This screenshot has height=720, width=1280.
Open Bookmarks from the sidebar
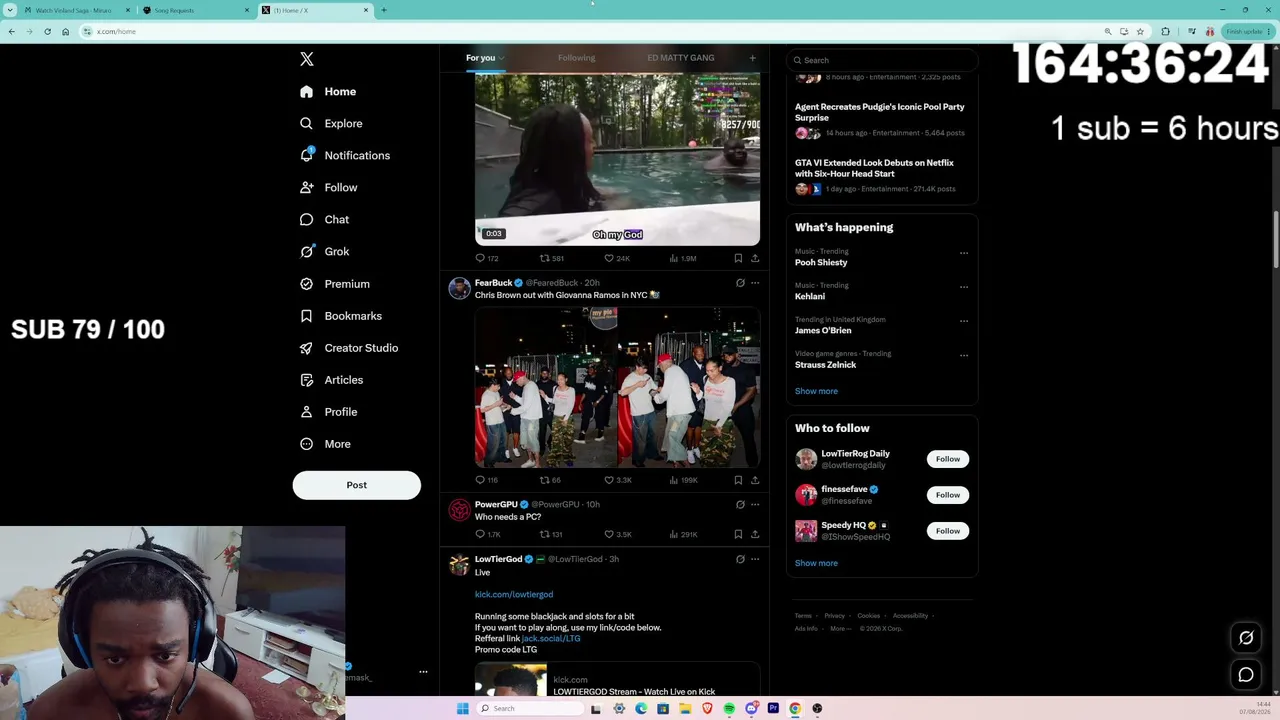click(x=341, y=316)
